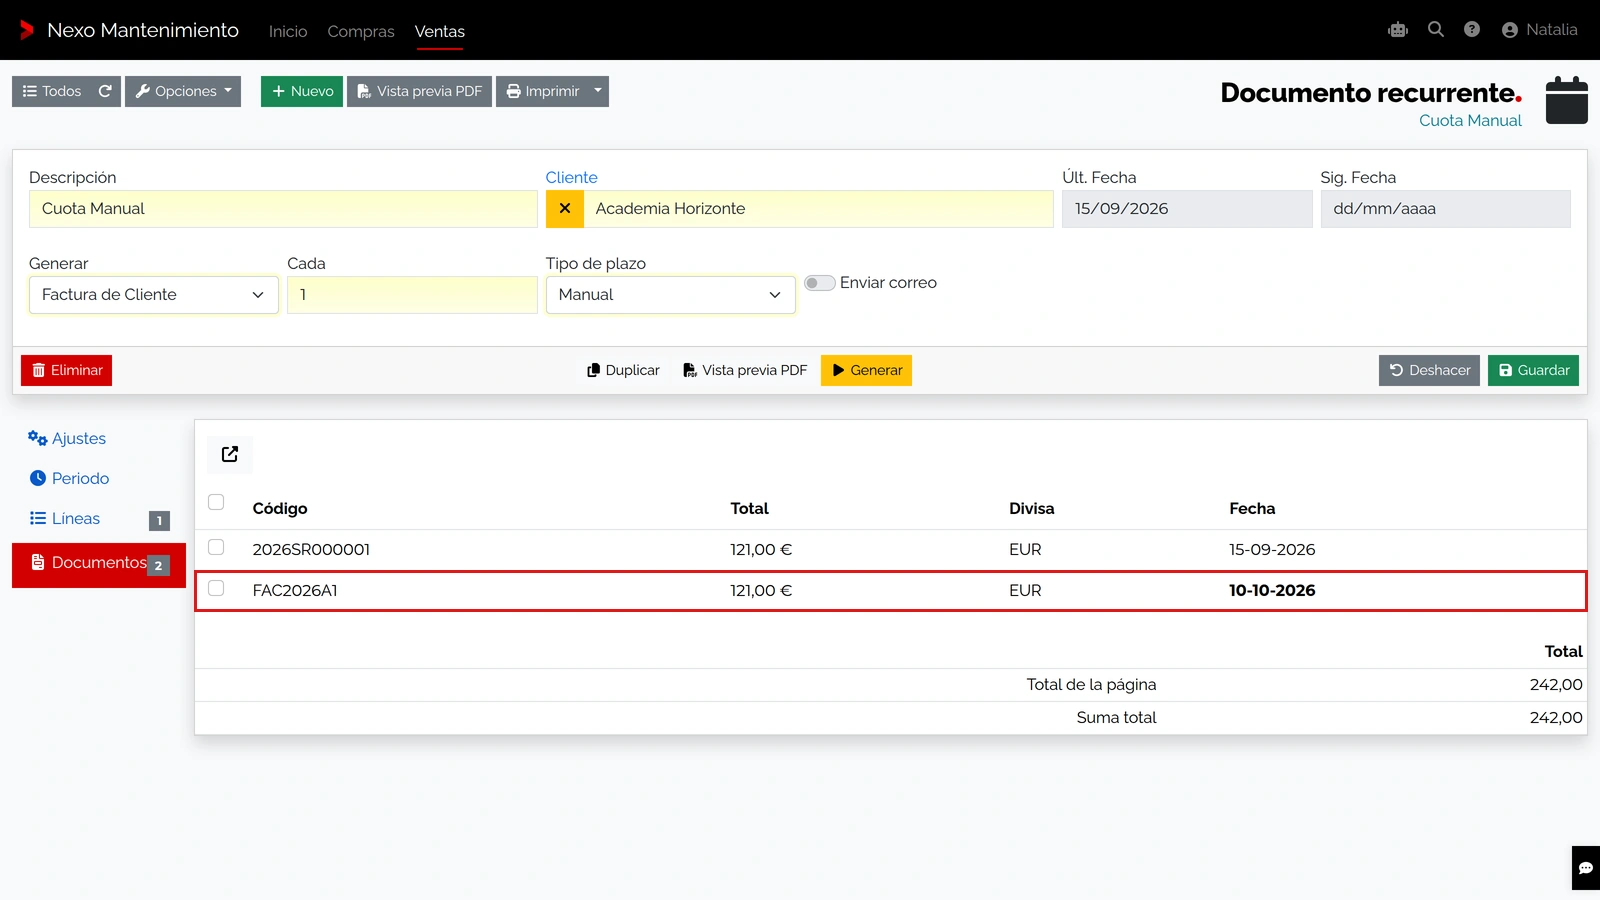Open the search magnifier icon
Viewport: 1600px width, 900px height.
(x=1436, y=30)
